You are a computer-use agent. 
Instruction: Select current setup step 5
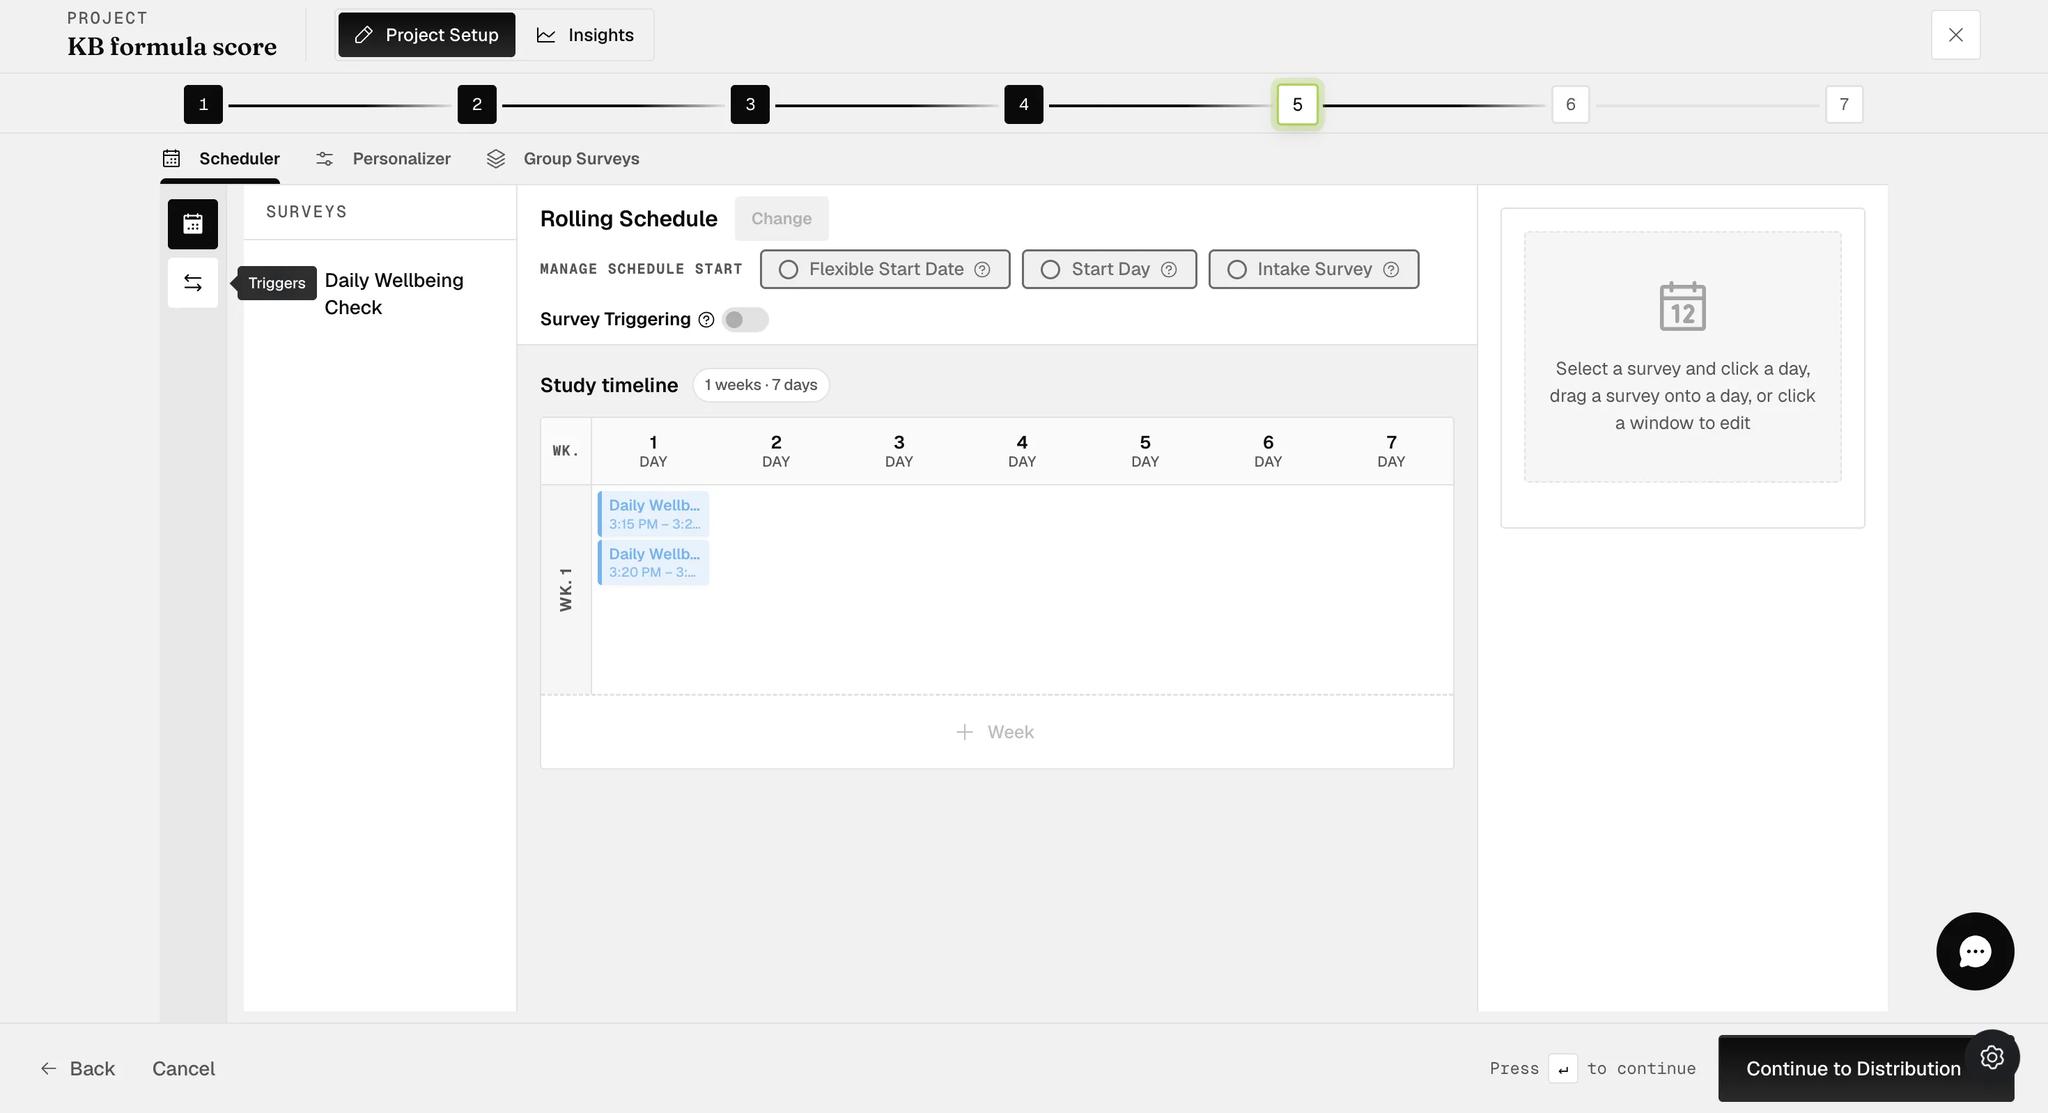pyautogui.click(x=1297, y=104)
